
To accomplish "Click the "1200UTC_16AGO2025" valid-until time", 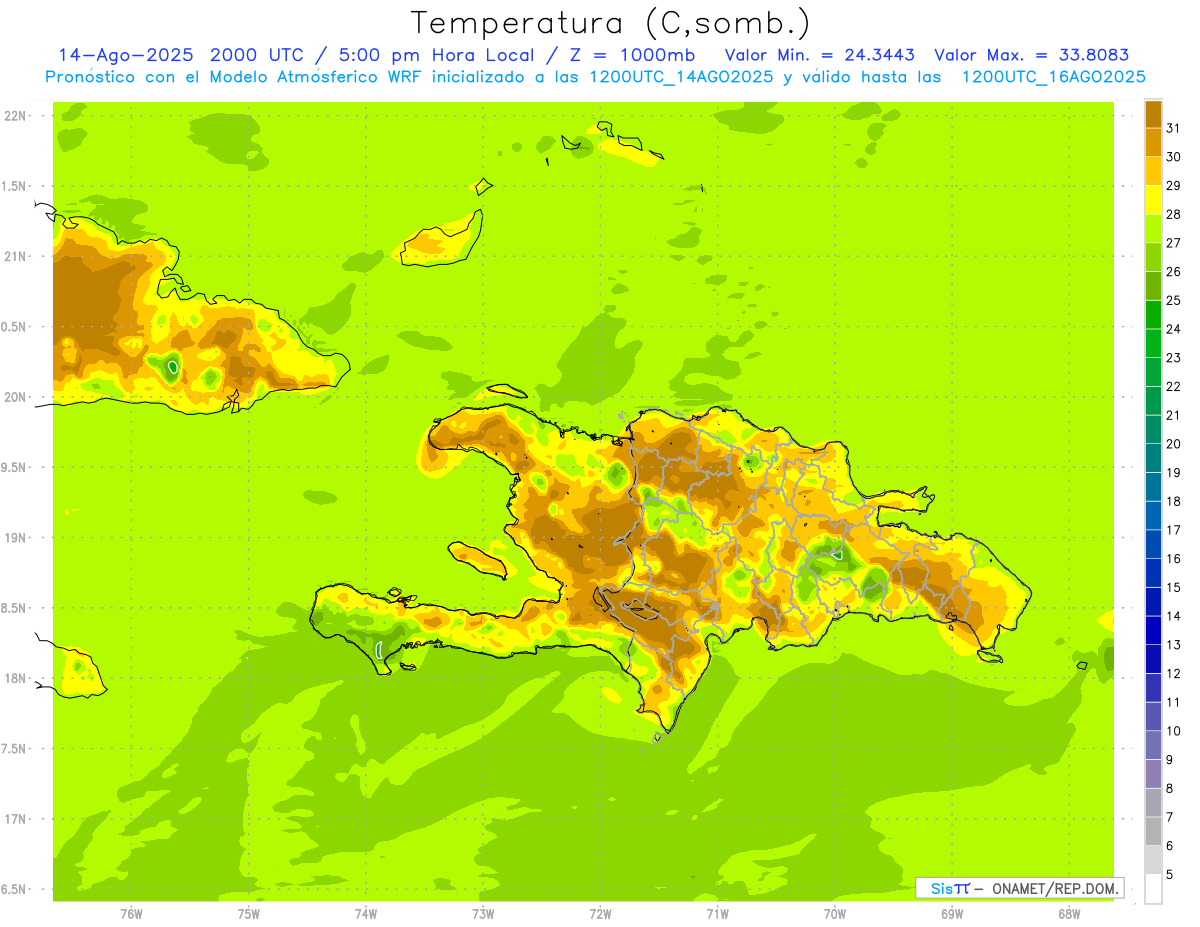I will point(1053,77).
